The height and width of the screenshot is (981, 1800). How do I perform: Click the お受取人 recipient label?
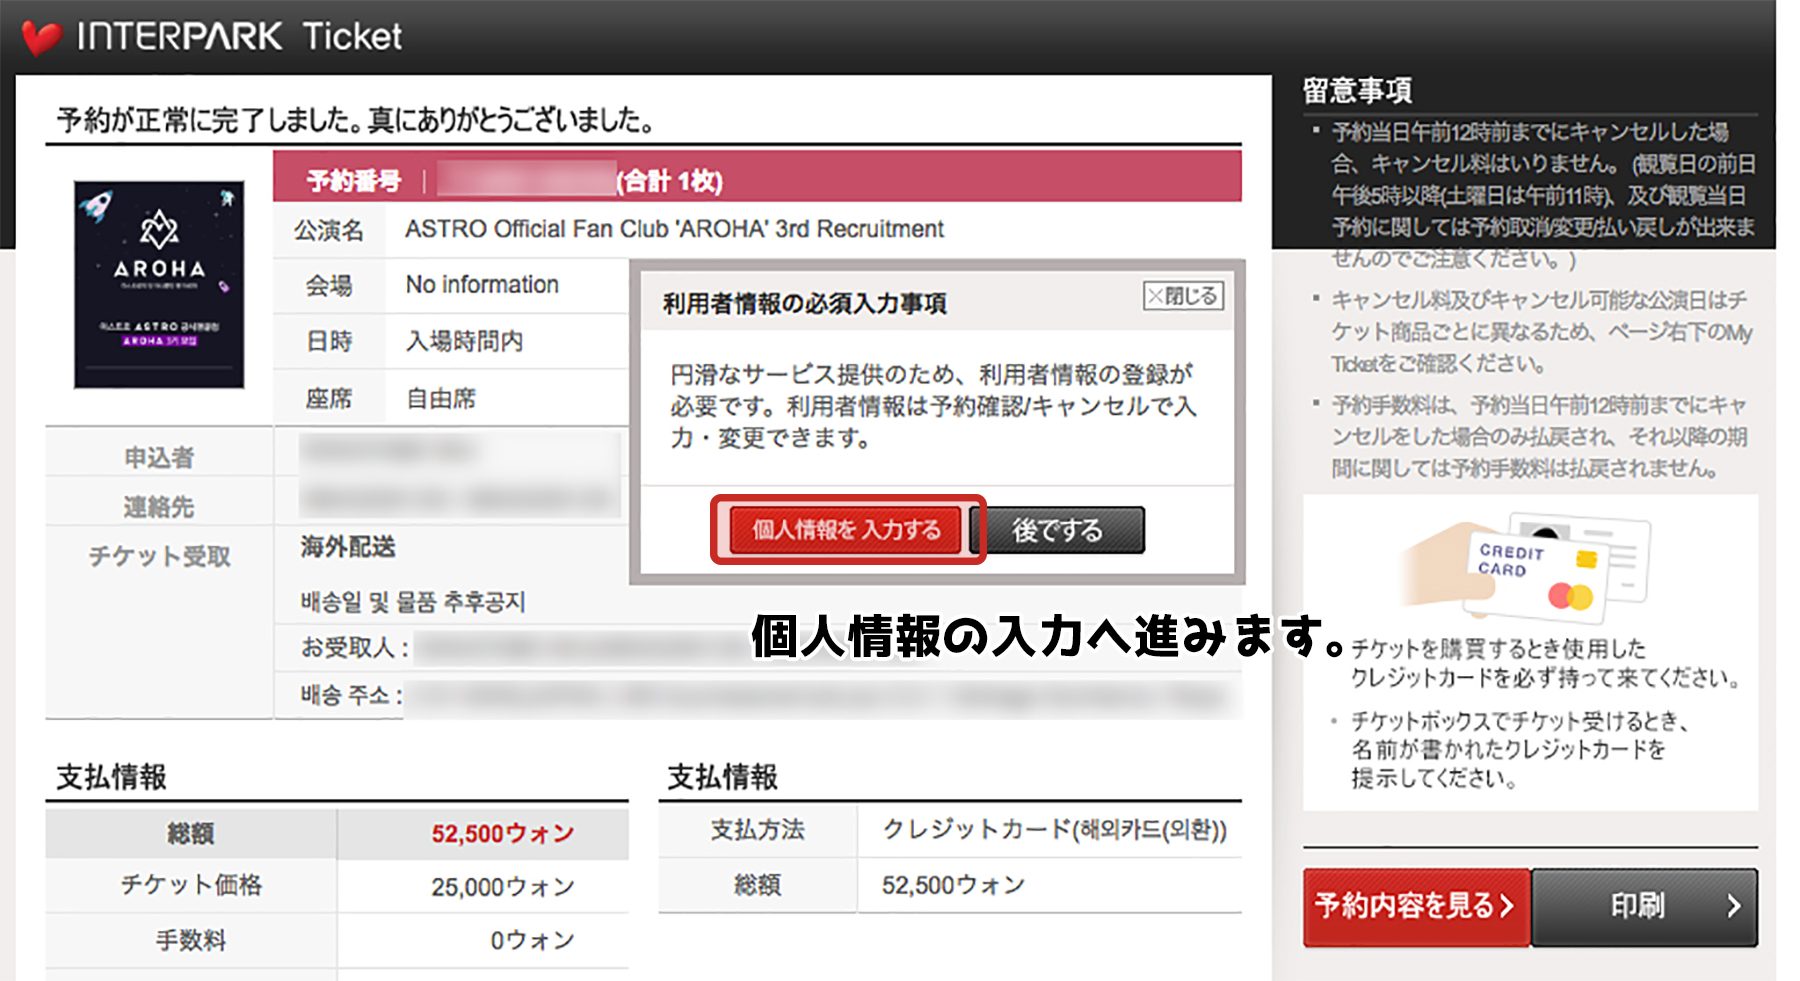click(x=354, y=648)
